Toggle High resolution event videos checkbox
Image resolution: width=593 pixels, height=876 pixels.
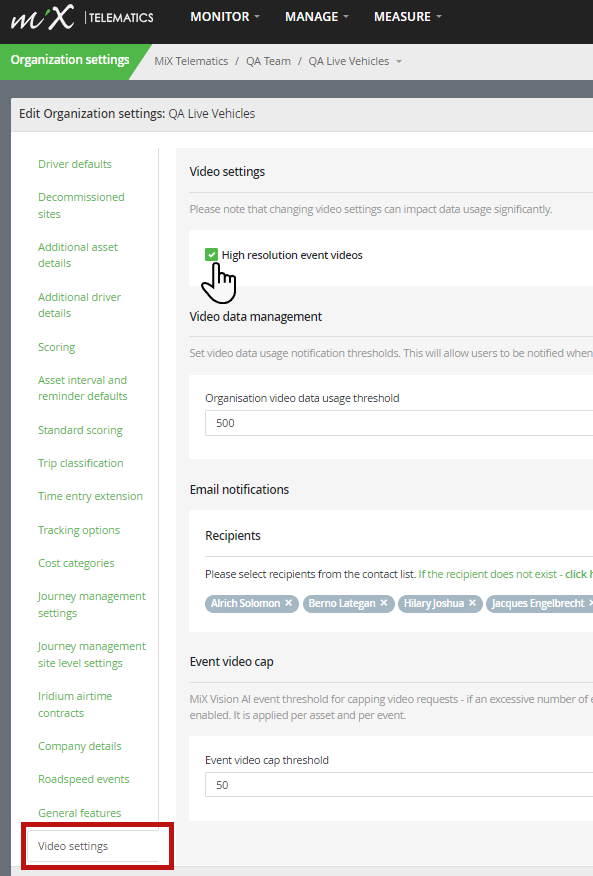pos(211,255)
